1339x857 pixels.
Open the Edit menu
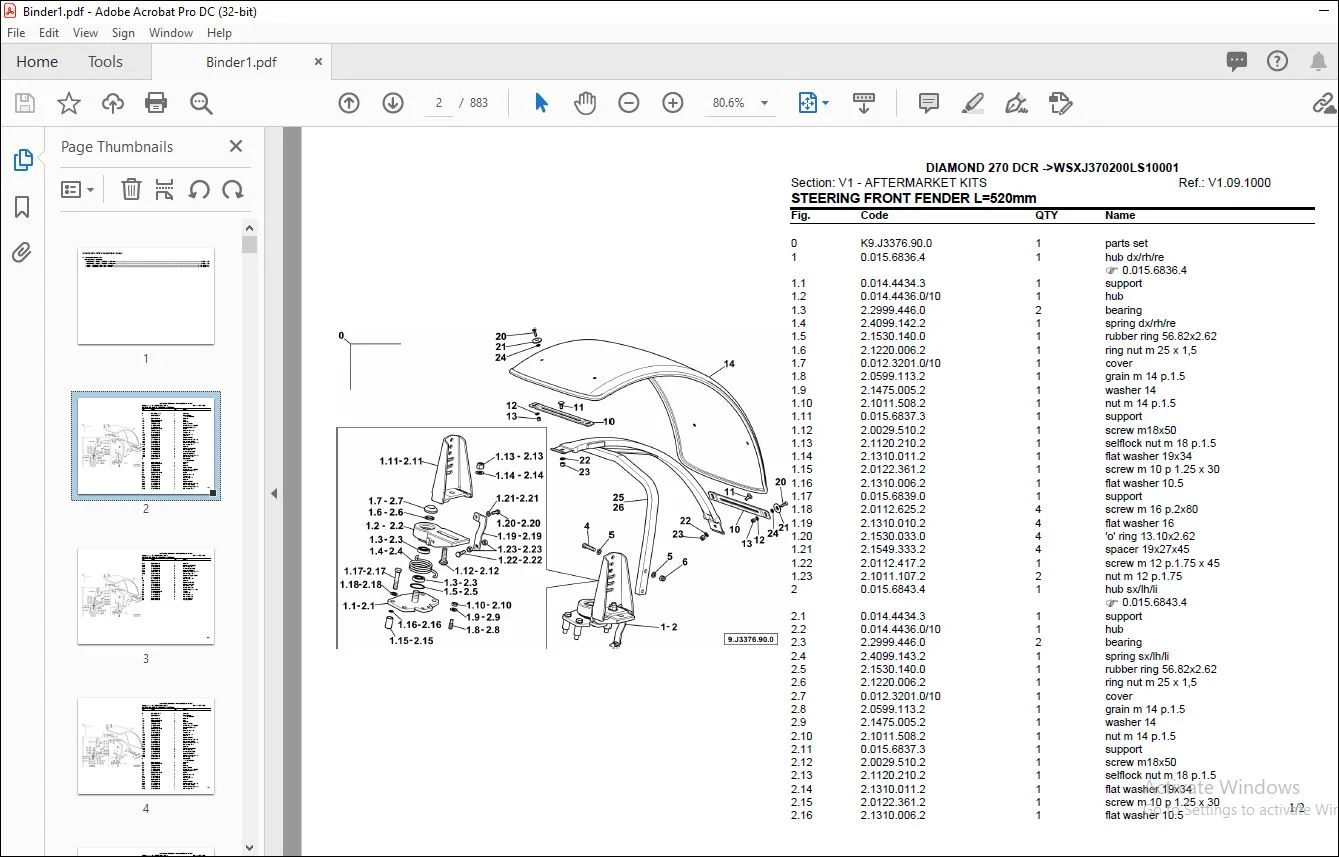[49, 33]
